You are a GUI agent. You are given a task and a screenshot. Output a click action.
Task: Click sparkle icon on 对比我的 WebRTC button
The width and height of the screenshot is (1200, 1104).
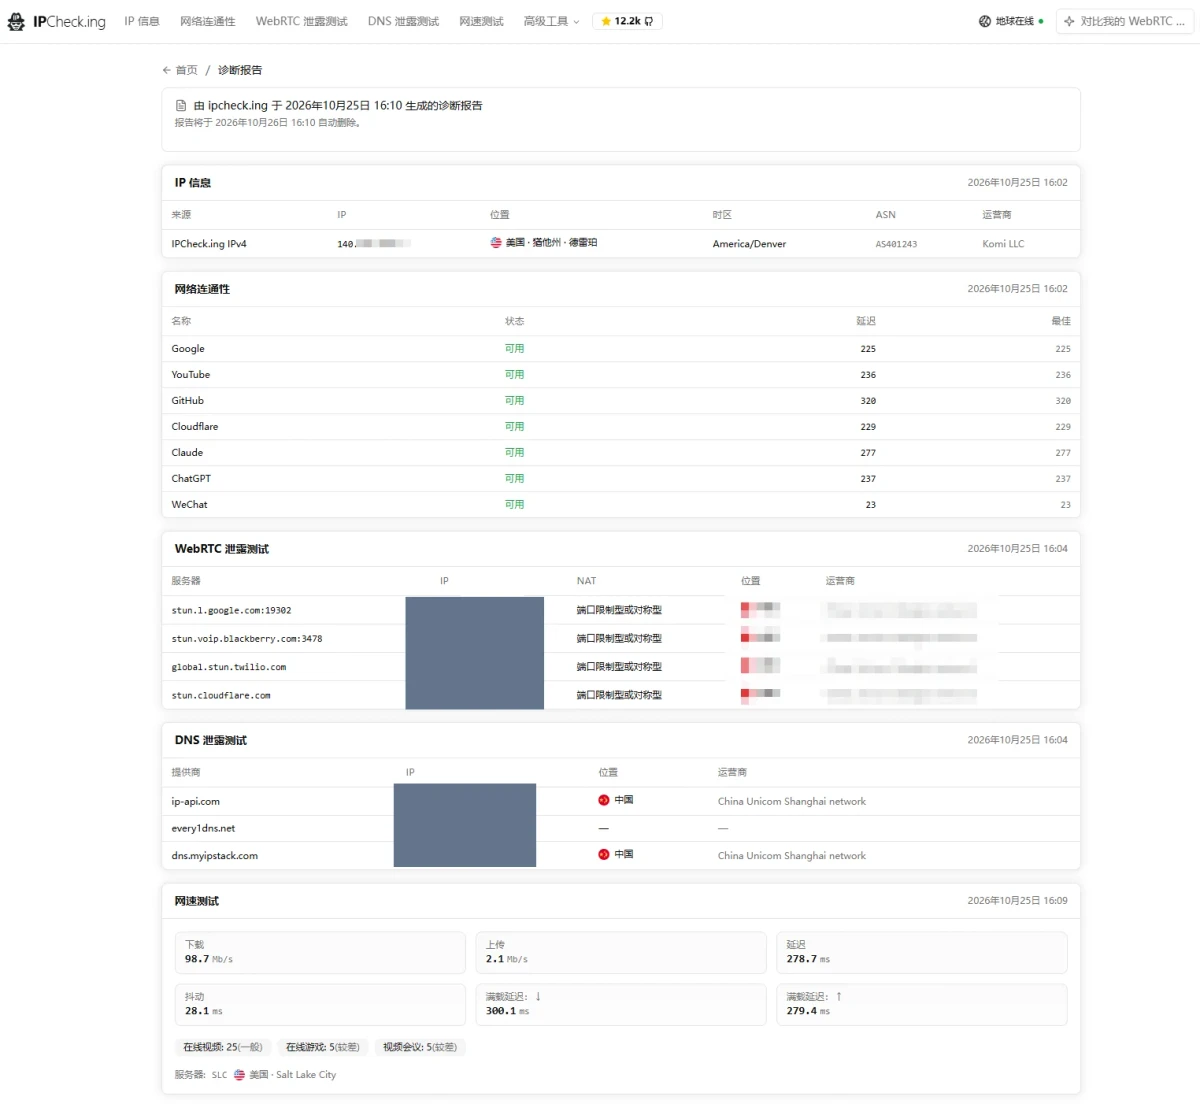click(1069, 21)
